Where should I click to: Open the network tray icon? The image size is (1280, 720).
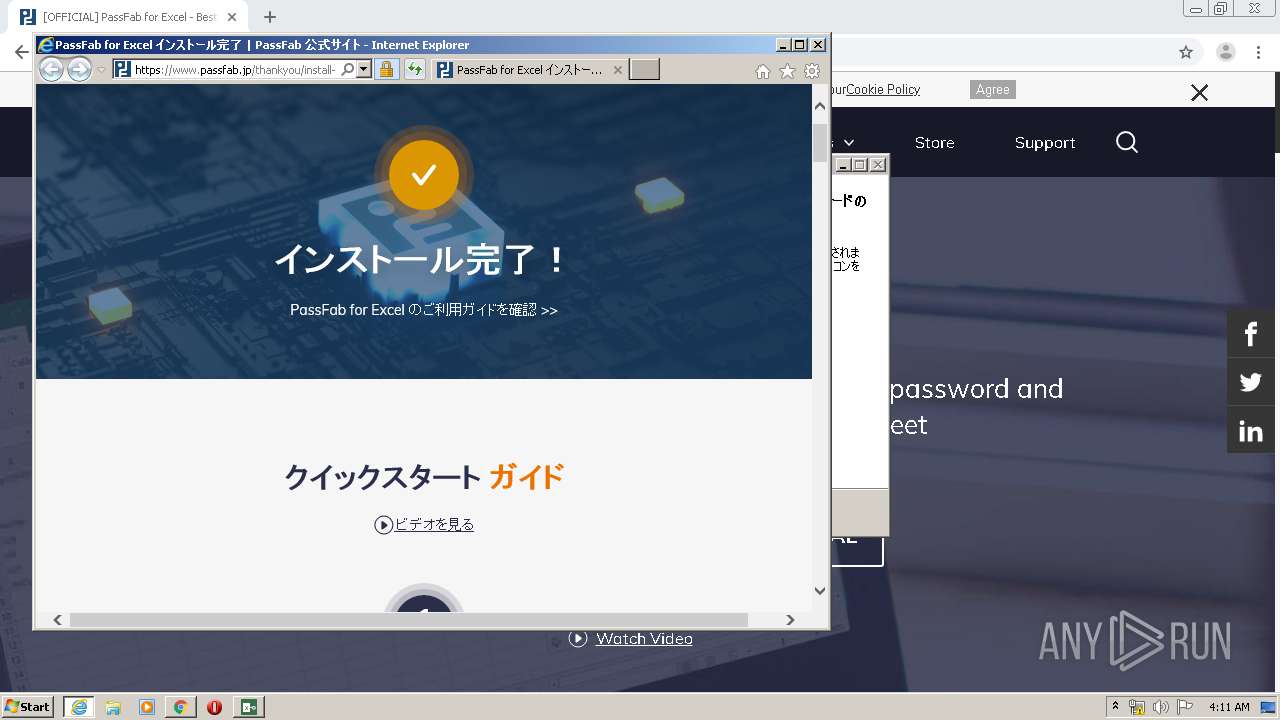point(1137,707)
